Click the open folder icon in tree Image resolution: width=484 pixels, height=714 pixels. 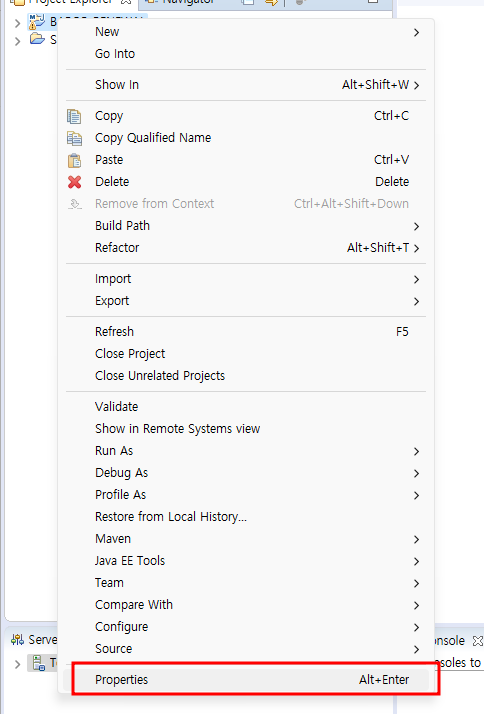(x=37, y=39)
